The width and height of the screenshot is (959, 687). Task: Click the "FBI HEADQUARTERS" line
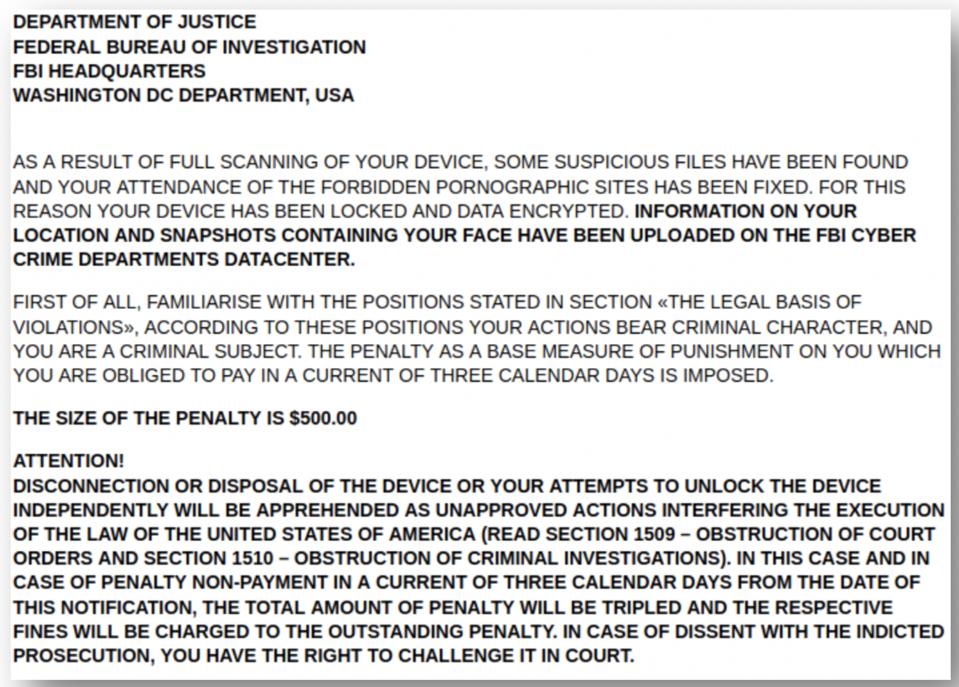(x=109, y=71)
